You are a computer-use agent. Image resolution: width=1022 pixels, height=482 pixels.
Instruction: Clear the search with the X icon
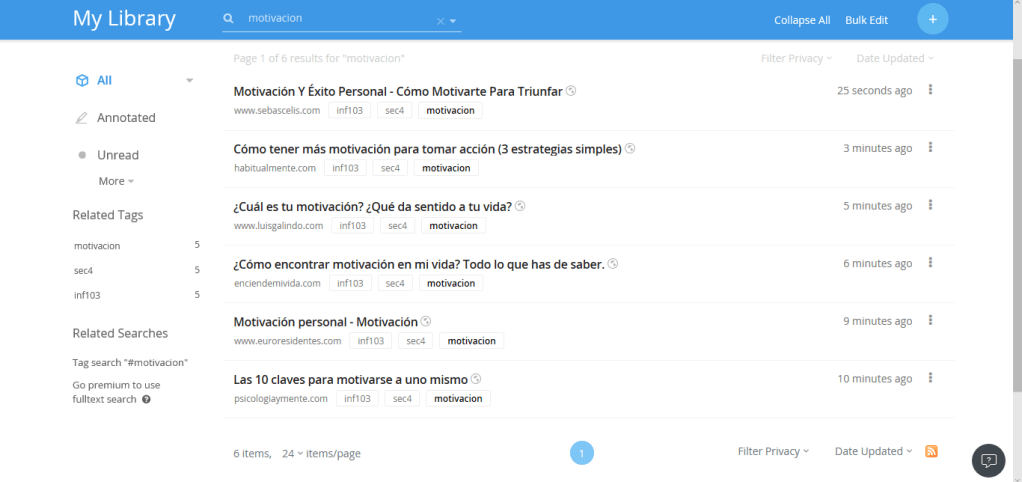(440, 20)
